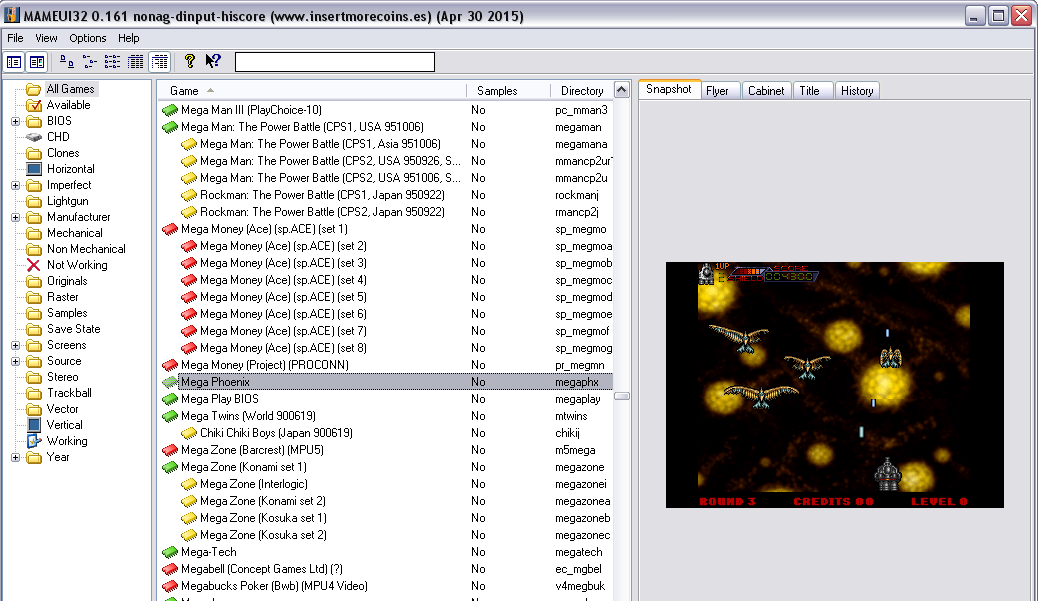Viewport: 1039px width, 601px height.
Task: Switch to small icons view
Action: pos(89,62)
